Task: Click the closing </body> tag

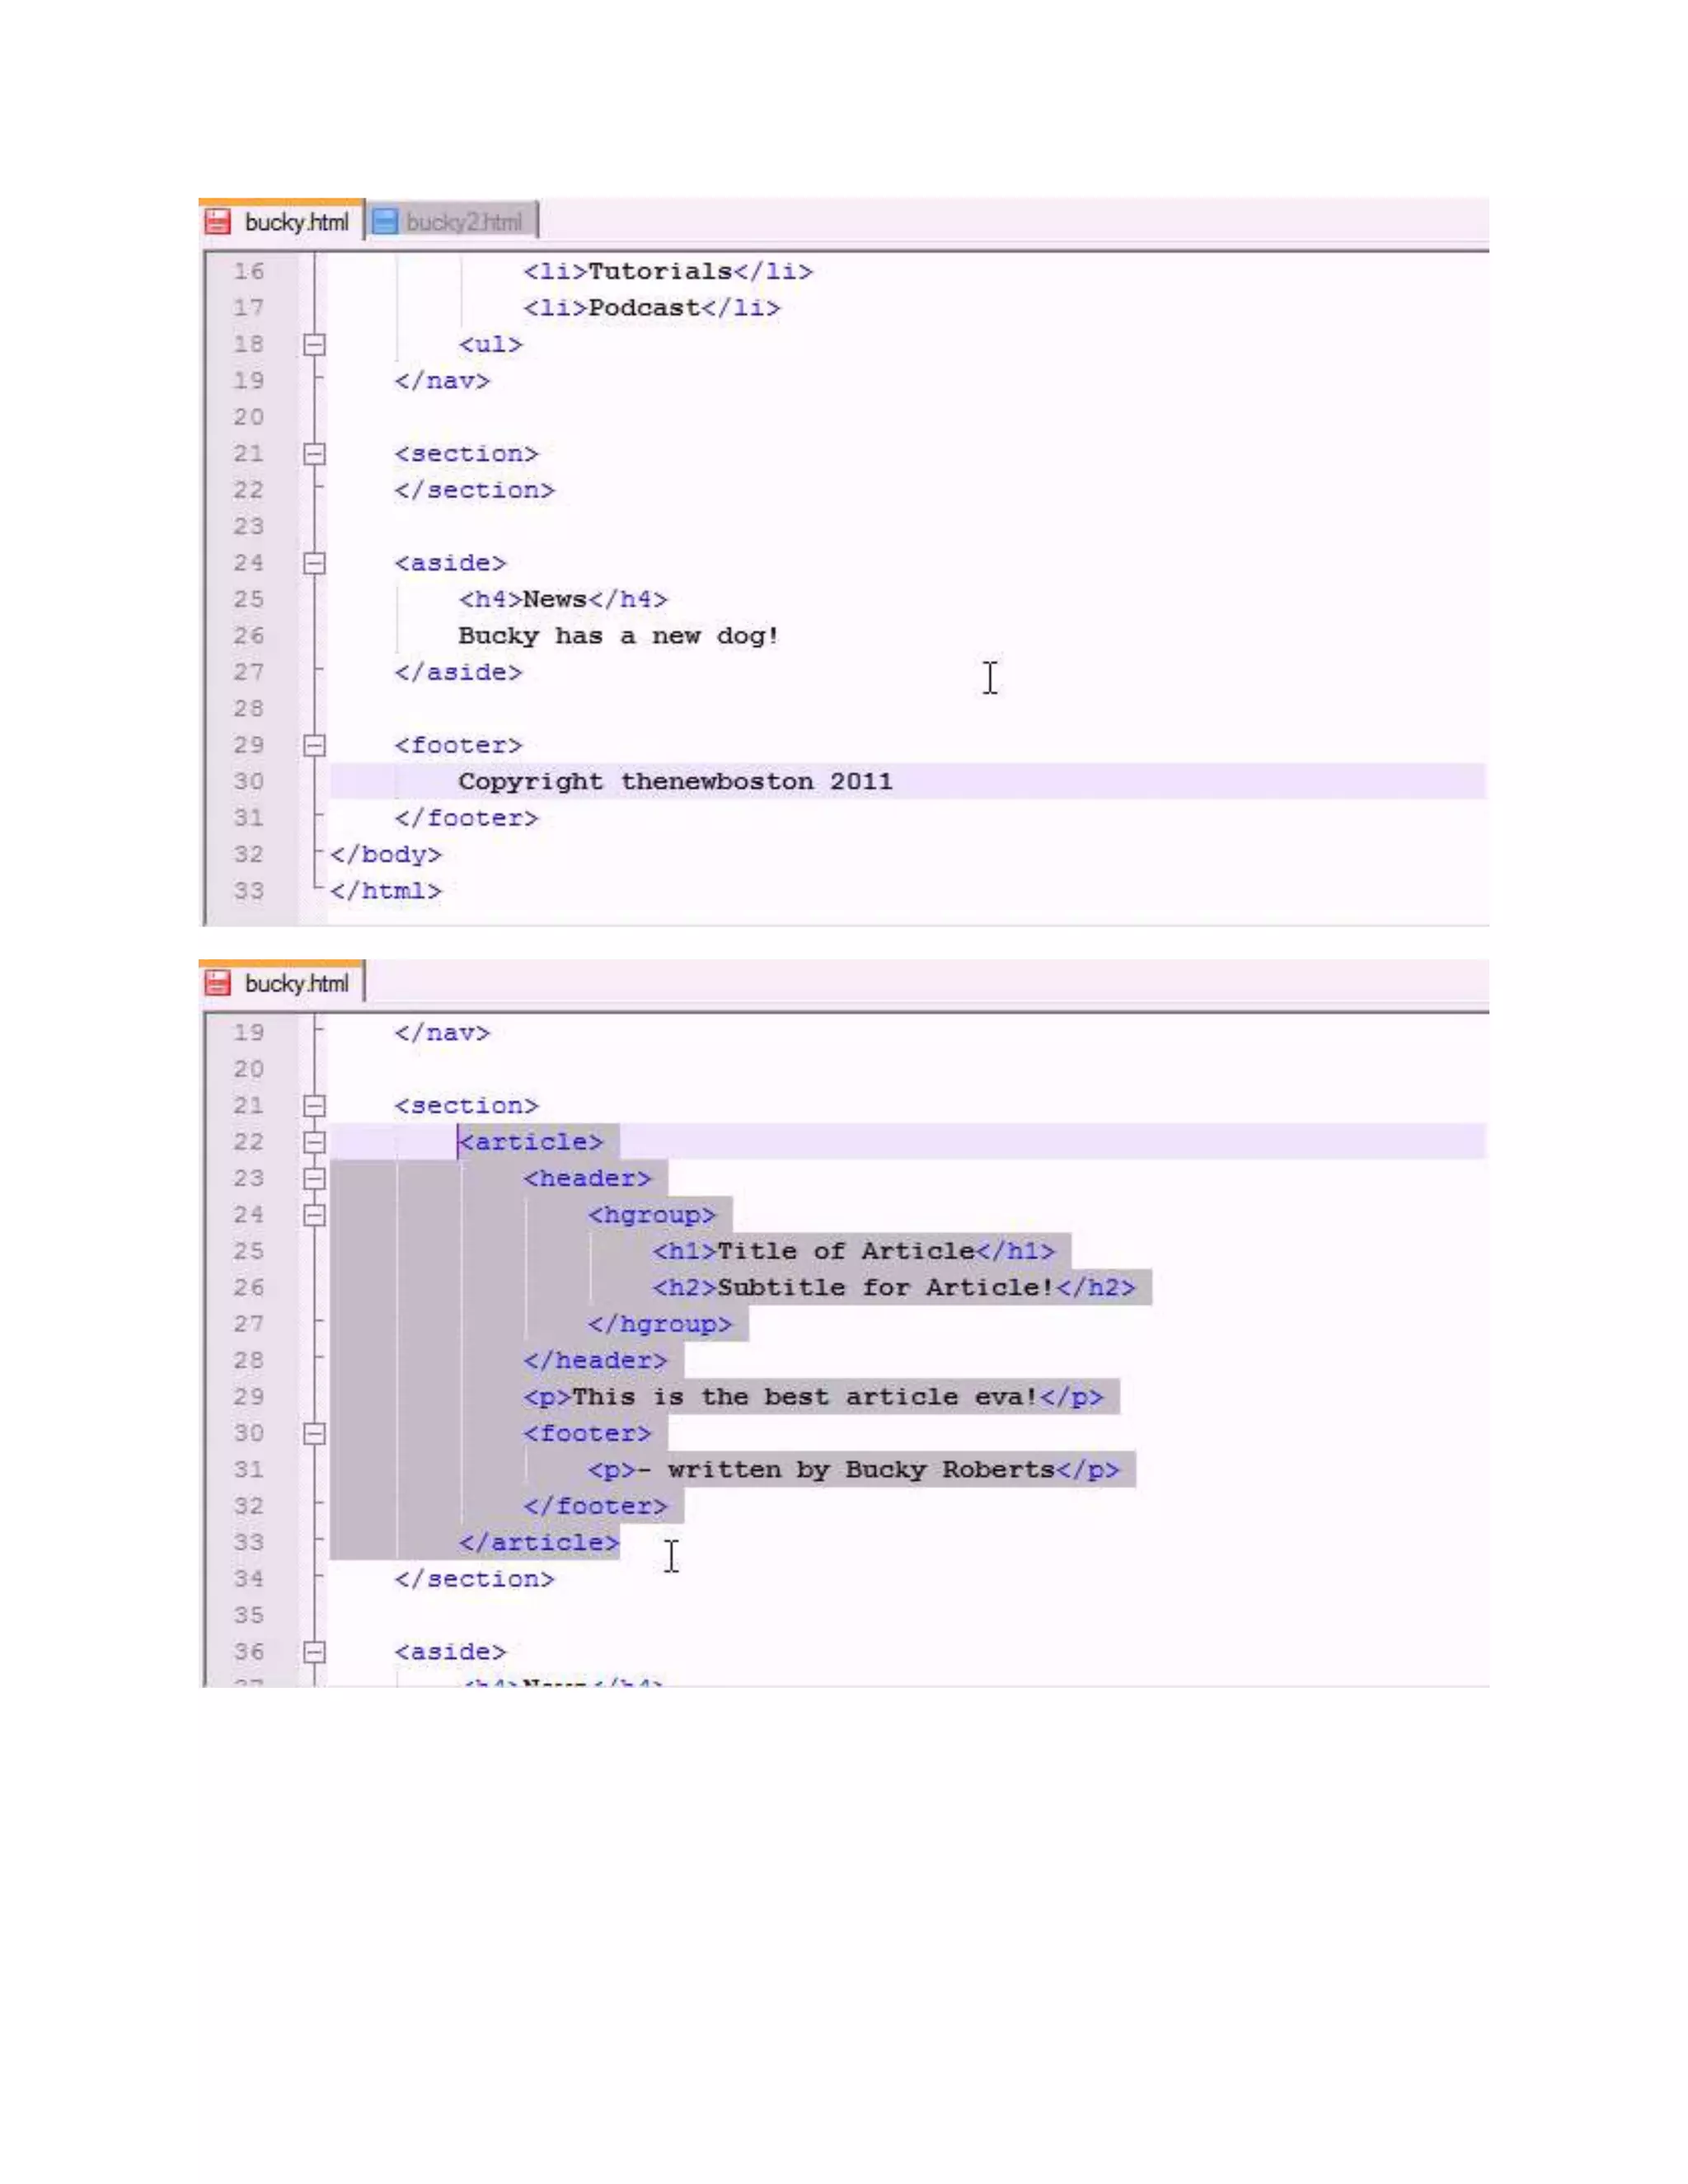Action: point(386,854)
